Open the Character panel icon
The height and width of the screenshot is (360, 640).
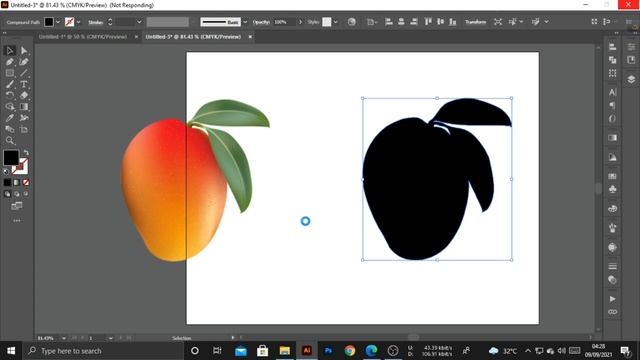612,92
